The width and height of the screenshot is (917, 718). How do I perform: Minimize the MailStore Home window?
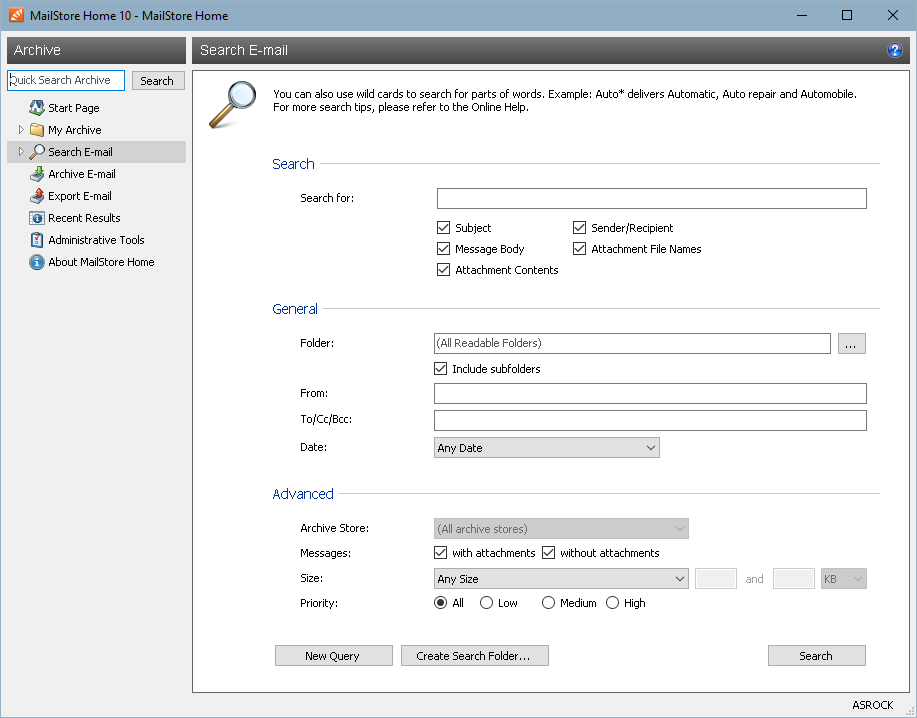802,15
